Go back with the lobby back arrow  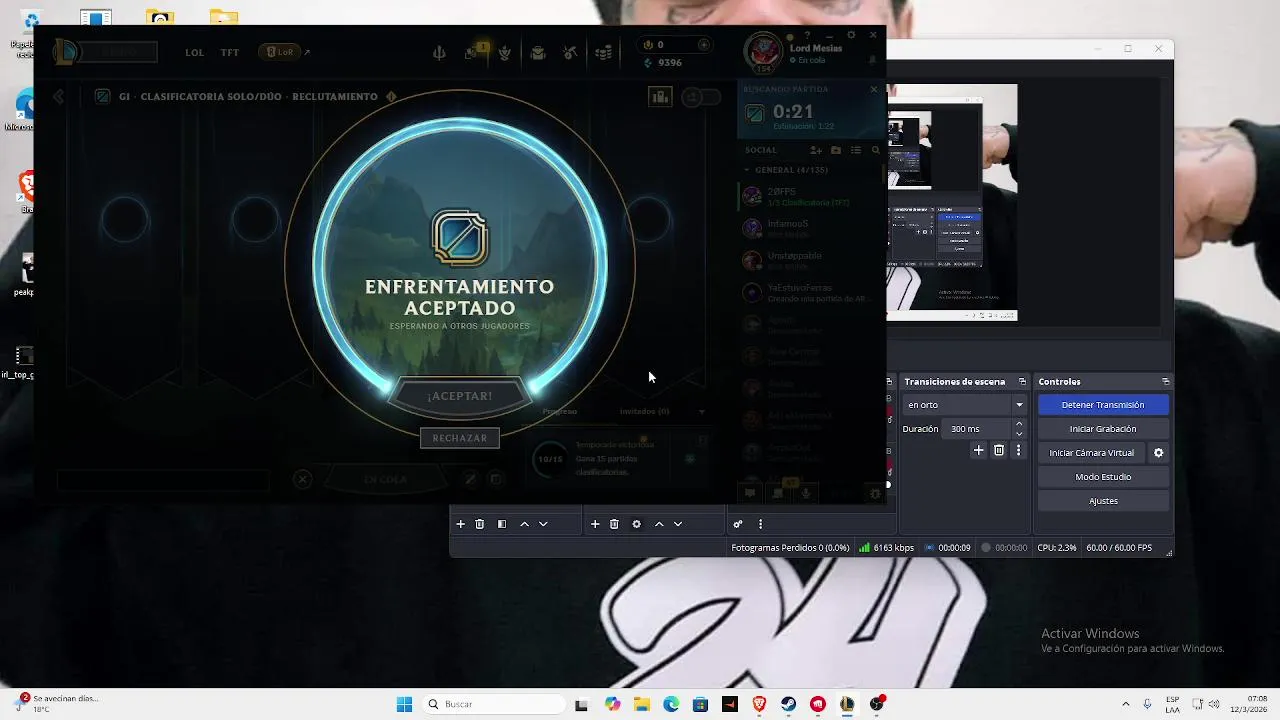[x=59, y=97]
